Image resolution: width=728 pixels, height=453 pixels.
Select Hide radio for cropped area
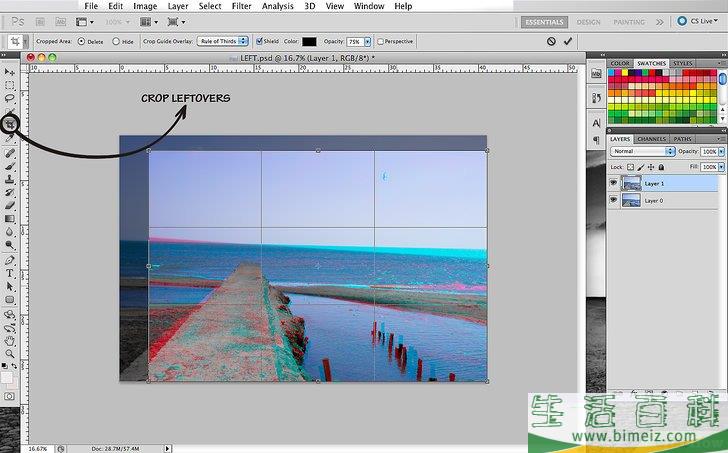pos(116,41)
